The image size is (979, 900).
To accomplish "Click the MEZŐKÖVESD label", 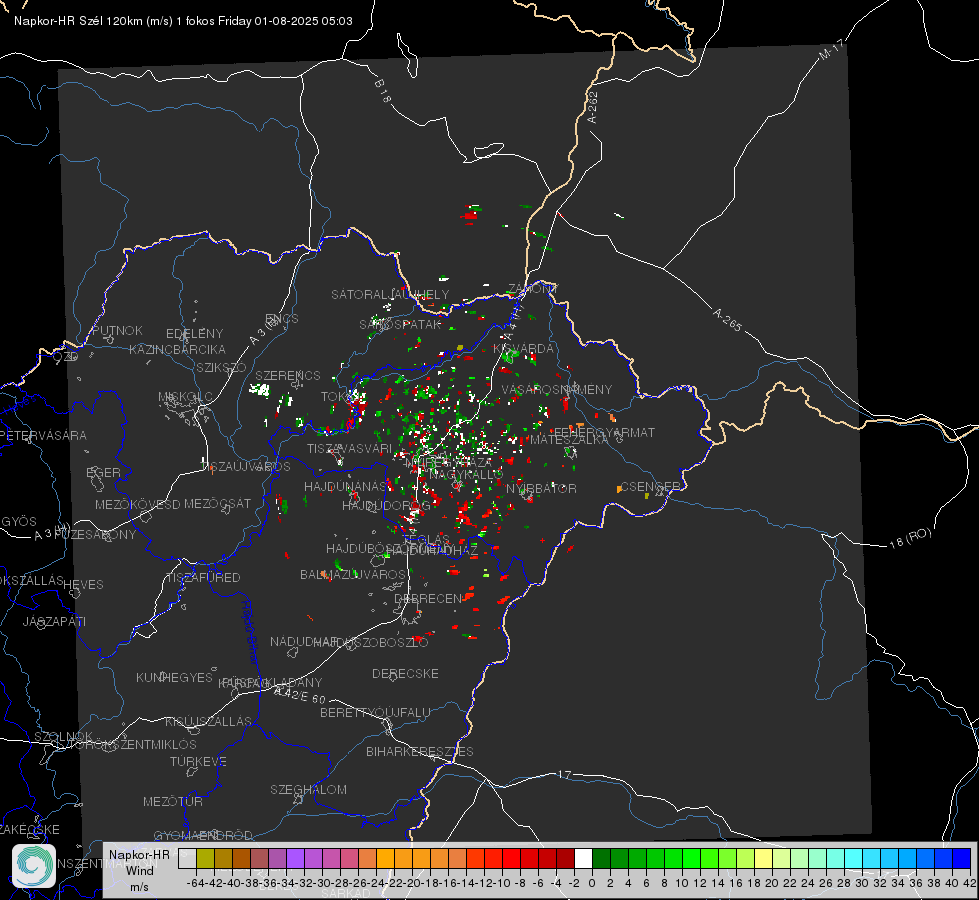I will 137,504.
